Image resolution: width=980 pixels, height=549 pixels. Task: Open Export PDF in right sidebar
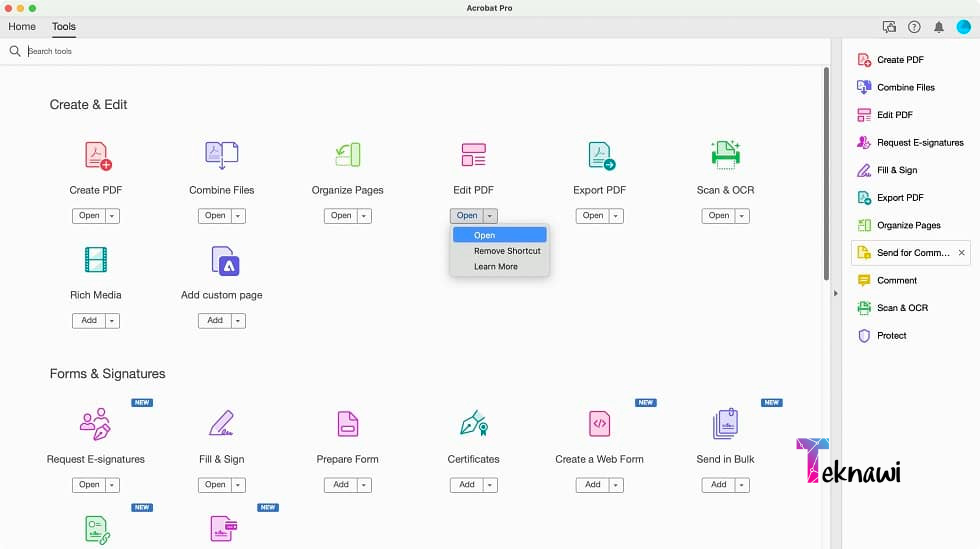pyautogui.click(x=891, y=198)
